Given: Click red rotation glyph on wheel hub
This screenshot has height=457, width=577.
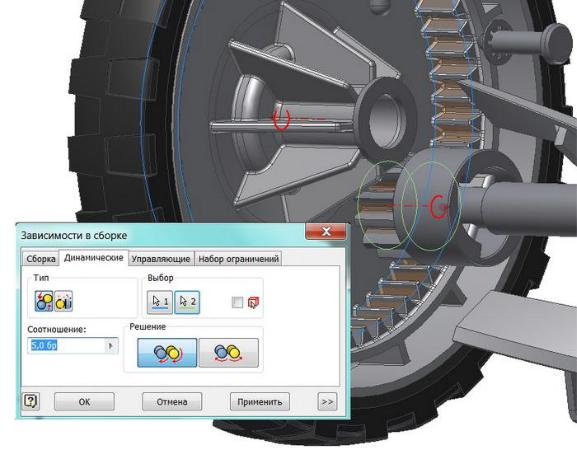Looking at the screenshot, I should (282, 118).
